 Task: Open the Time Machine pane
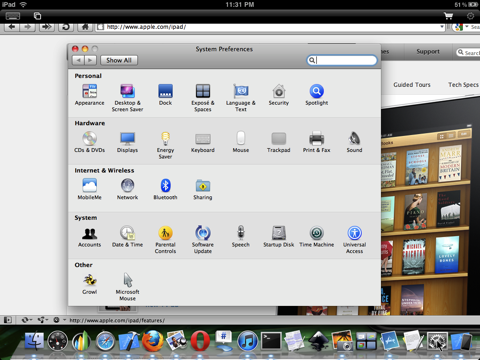[317, 236]
